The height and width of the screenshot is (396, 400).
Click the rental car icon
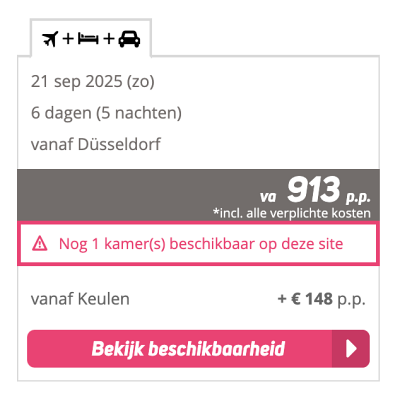pyautogui.click(x=129, y=39)
